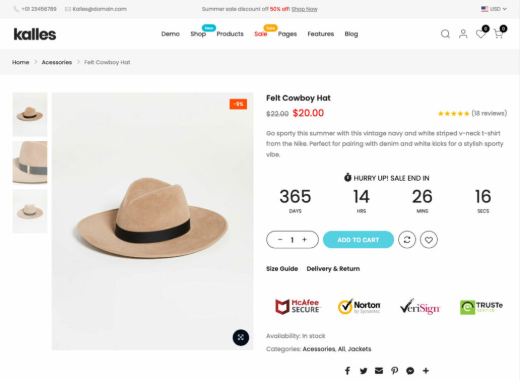This screenshot has height=380, width=520.
Task: View wishlist via header heart icon
Action: [480, 34]
